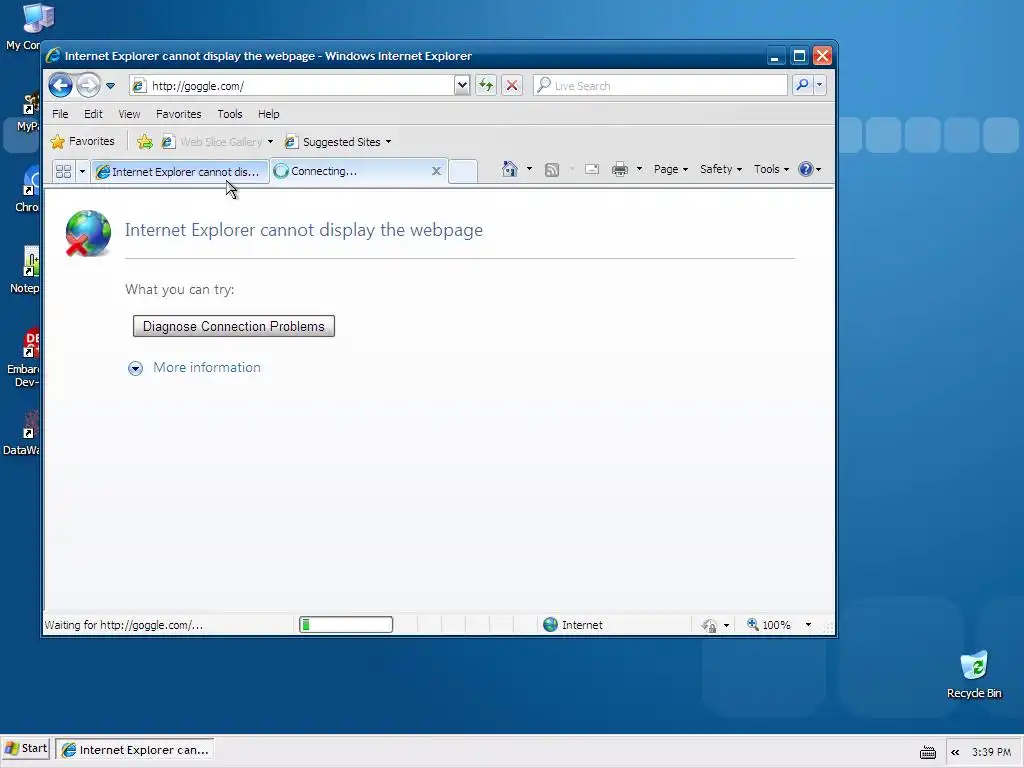Click the page icon beside the URL
Viewport: 1024px width, 768px height.
point(138,86)
